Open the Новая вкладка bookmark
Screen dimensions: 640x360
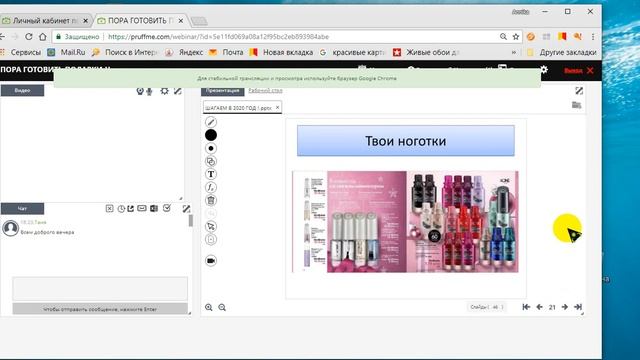(282, 52)
